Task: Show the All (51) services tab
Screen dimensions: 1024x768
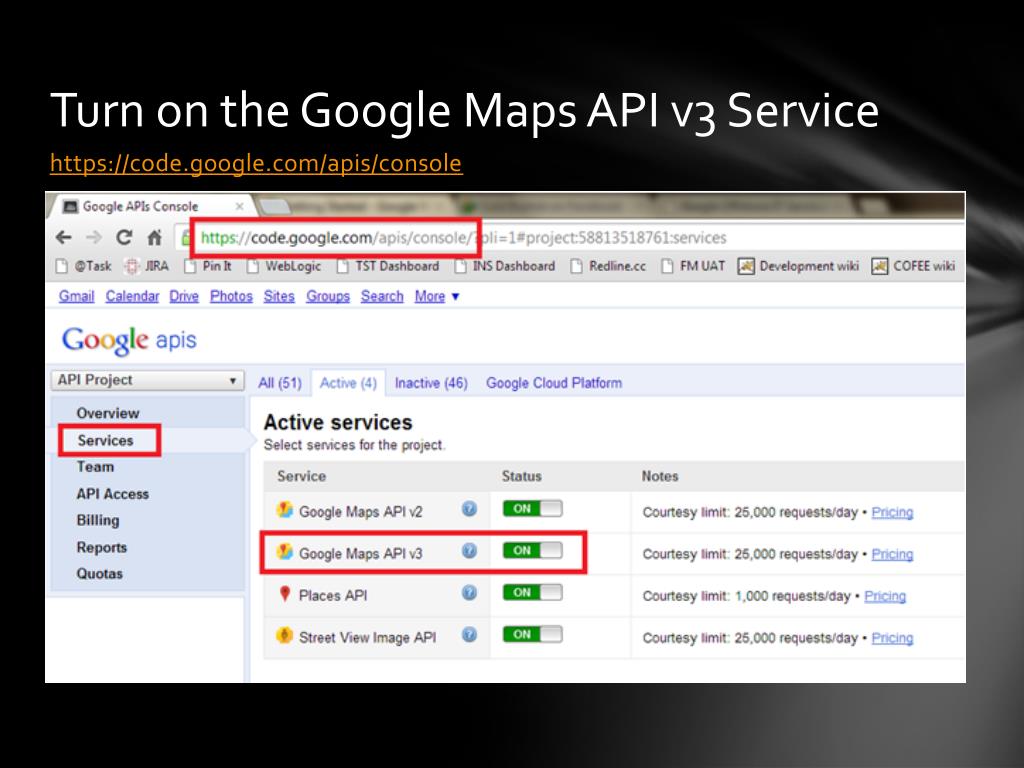Action: (280, 383)
